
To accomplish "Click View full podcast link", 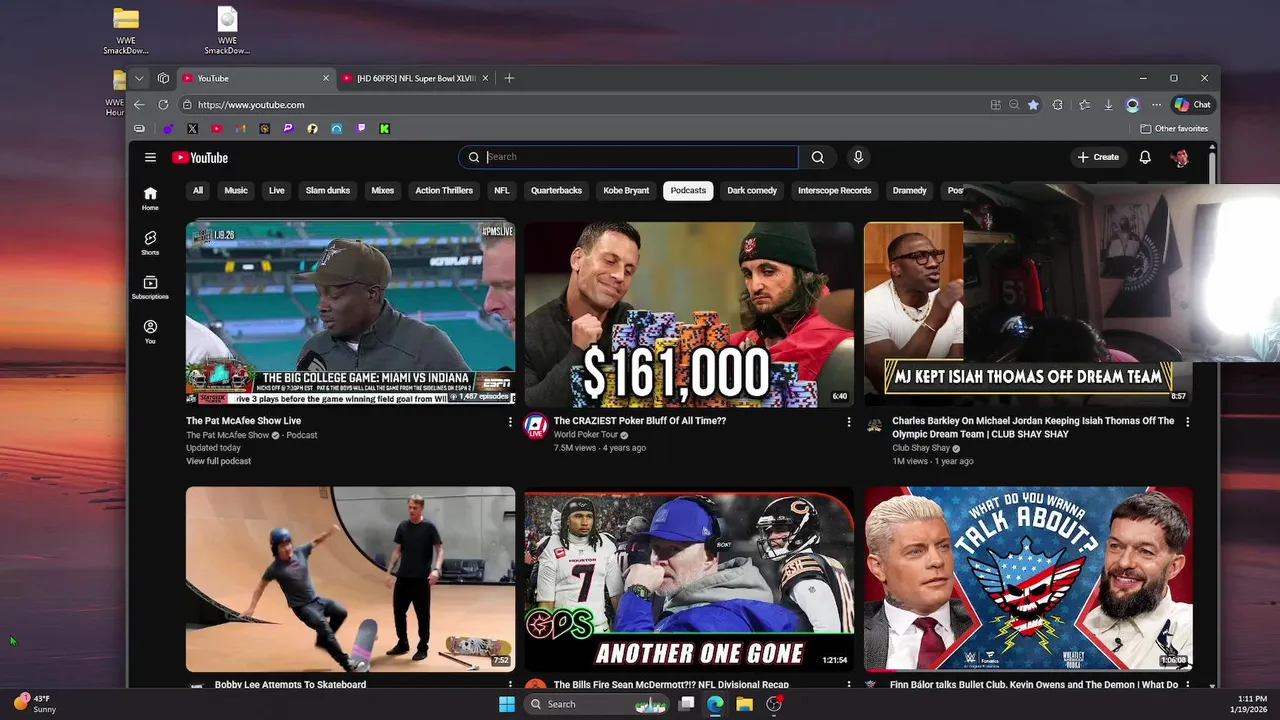I will pos(218,461).
